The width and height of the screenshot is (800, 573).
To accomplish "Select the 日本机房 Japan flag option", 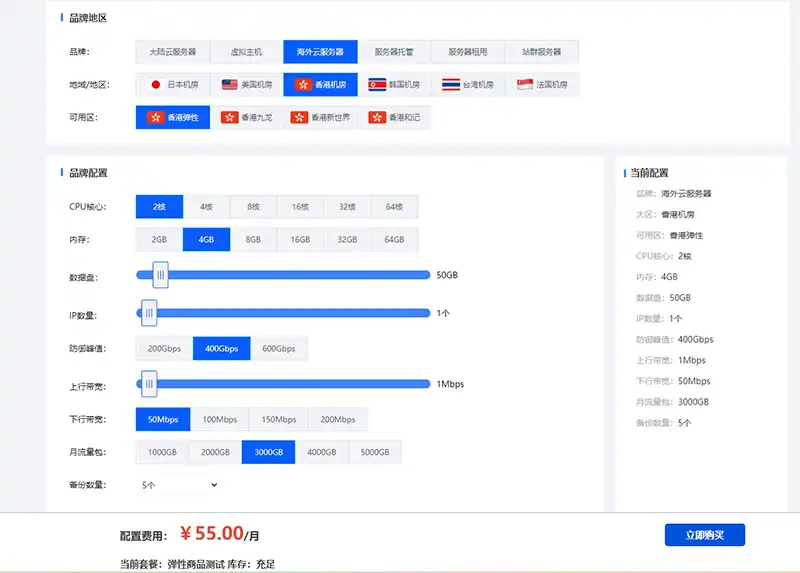I will (x=172, y=85).
